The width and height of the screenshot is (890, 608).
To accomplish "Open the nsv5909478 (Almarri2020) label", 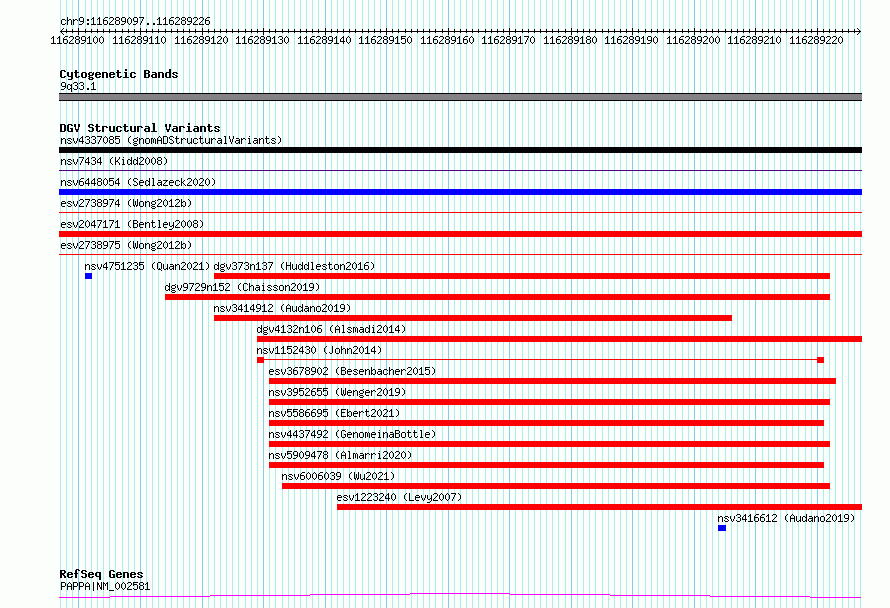I will tap(340, 455).
